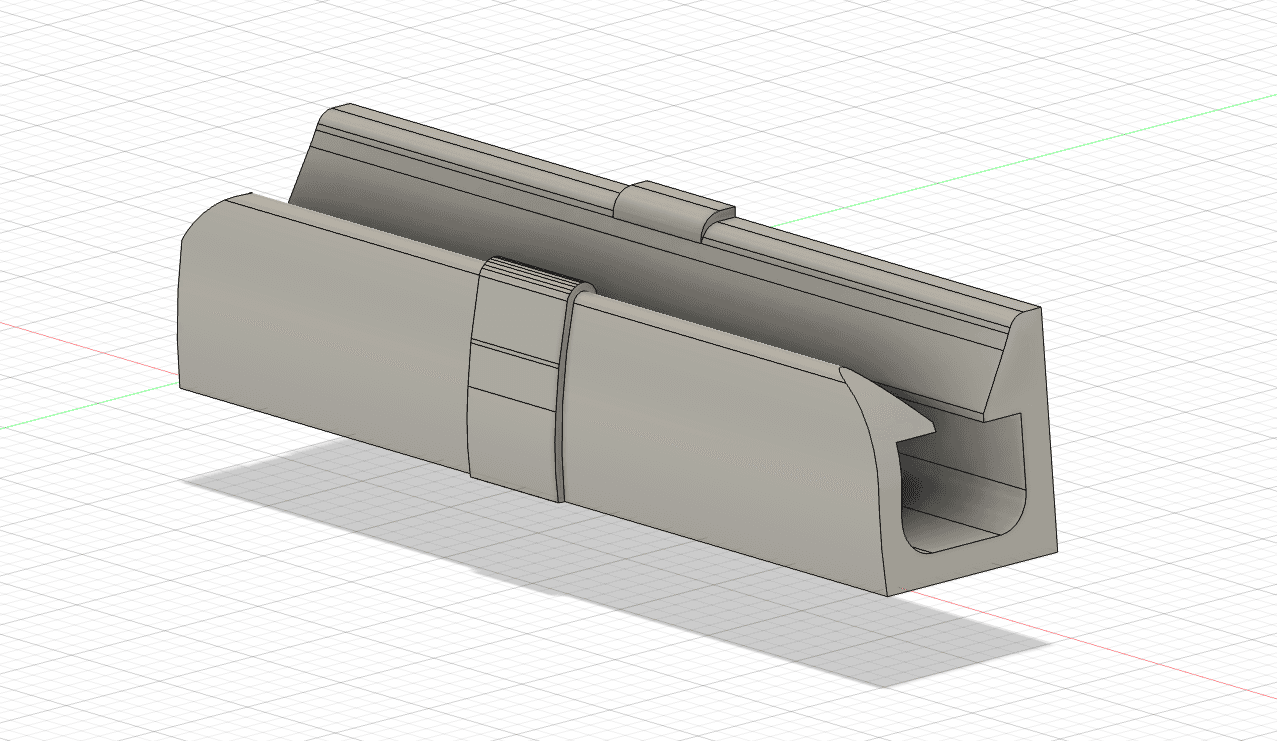Image resolution: width=1277 pixels, height=741 pixels.
Task: Select the small raised tab on the back rail
Action: pyautogui.click(x=672, y=209)
